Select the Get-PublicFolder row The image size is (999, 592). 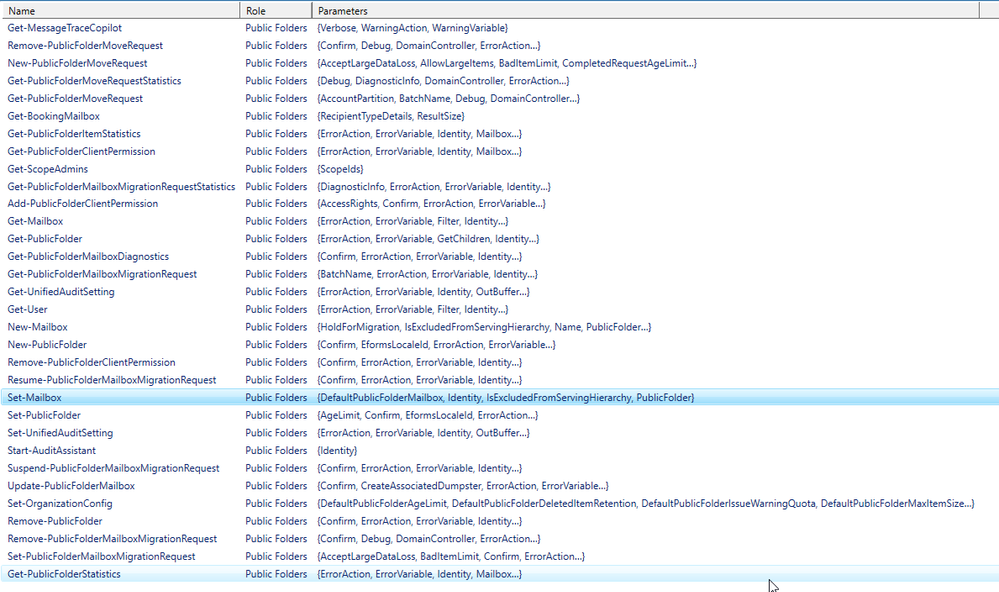[500, 239]
